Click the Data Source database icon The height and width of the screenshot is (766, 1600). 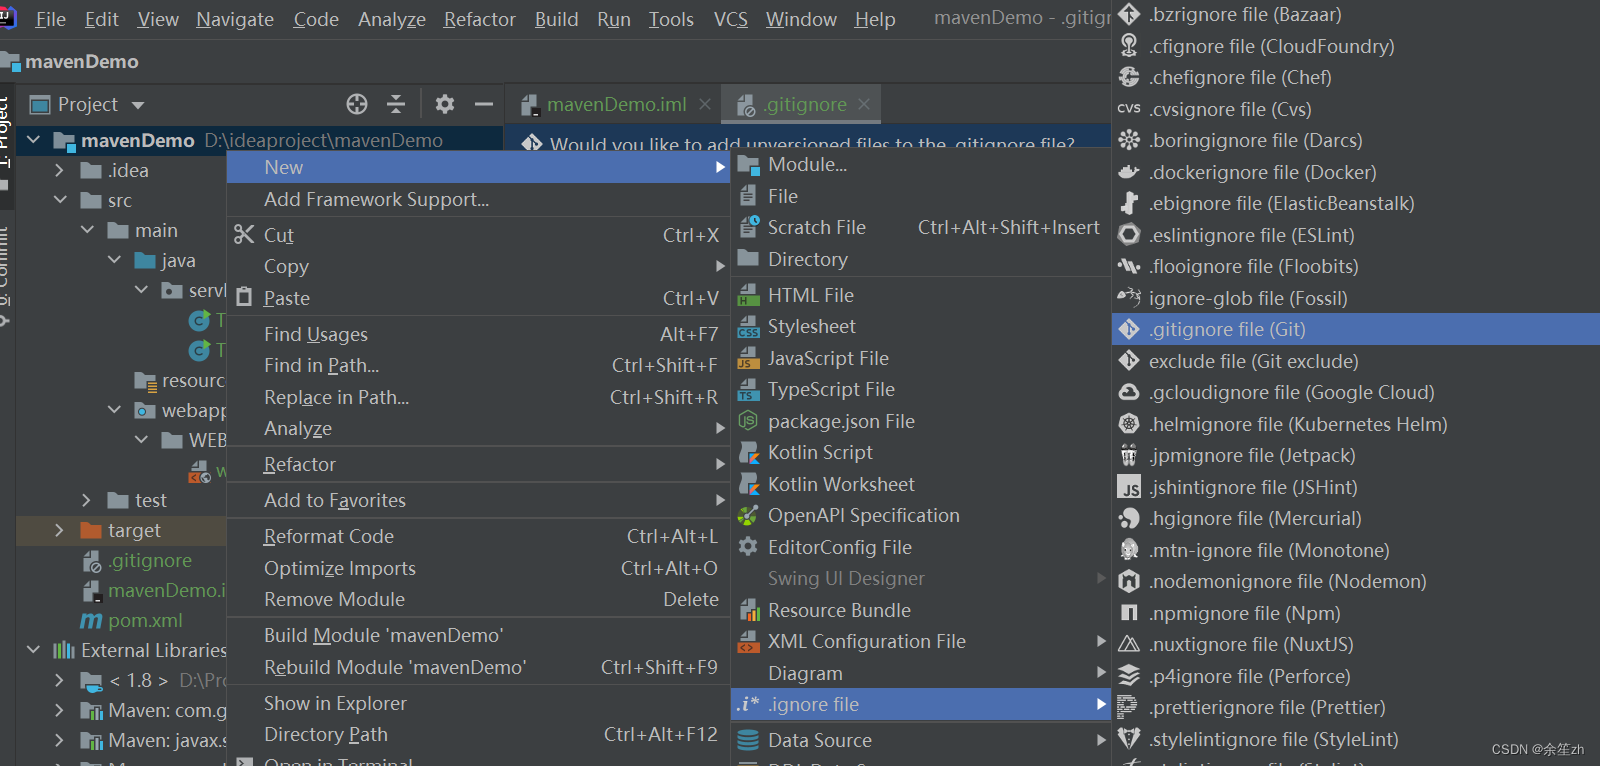pyautogui.click(x=748, y=740)
